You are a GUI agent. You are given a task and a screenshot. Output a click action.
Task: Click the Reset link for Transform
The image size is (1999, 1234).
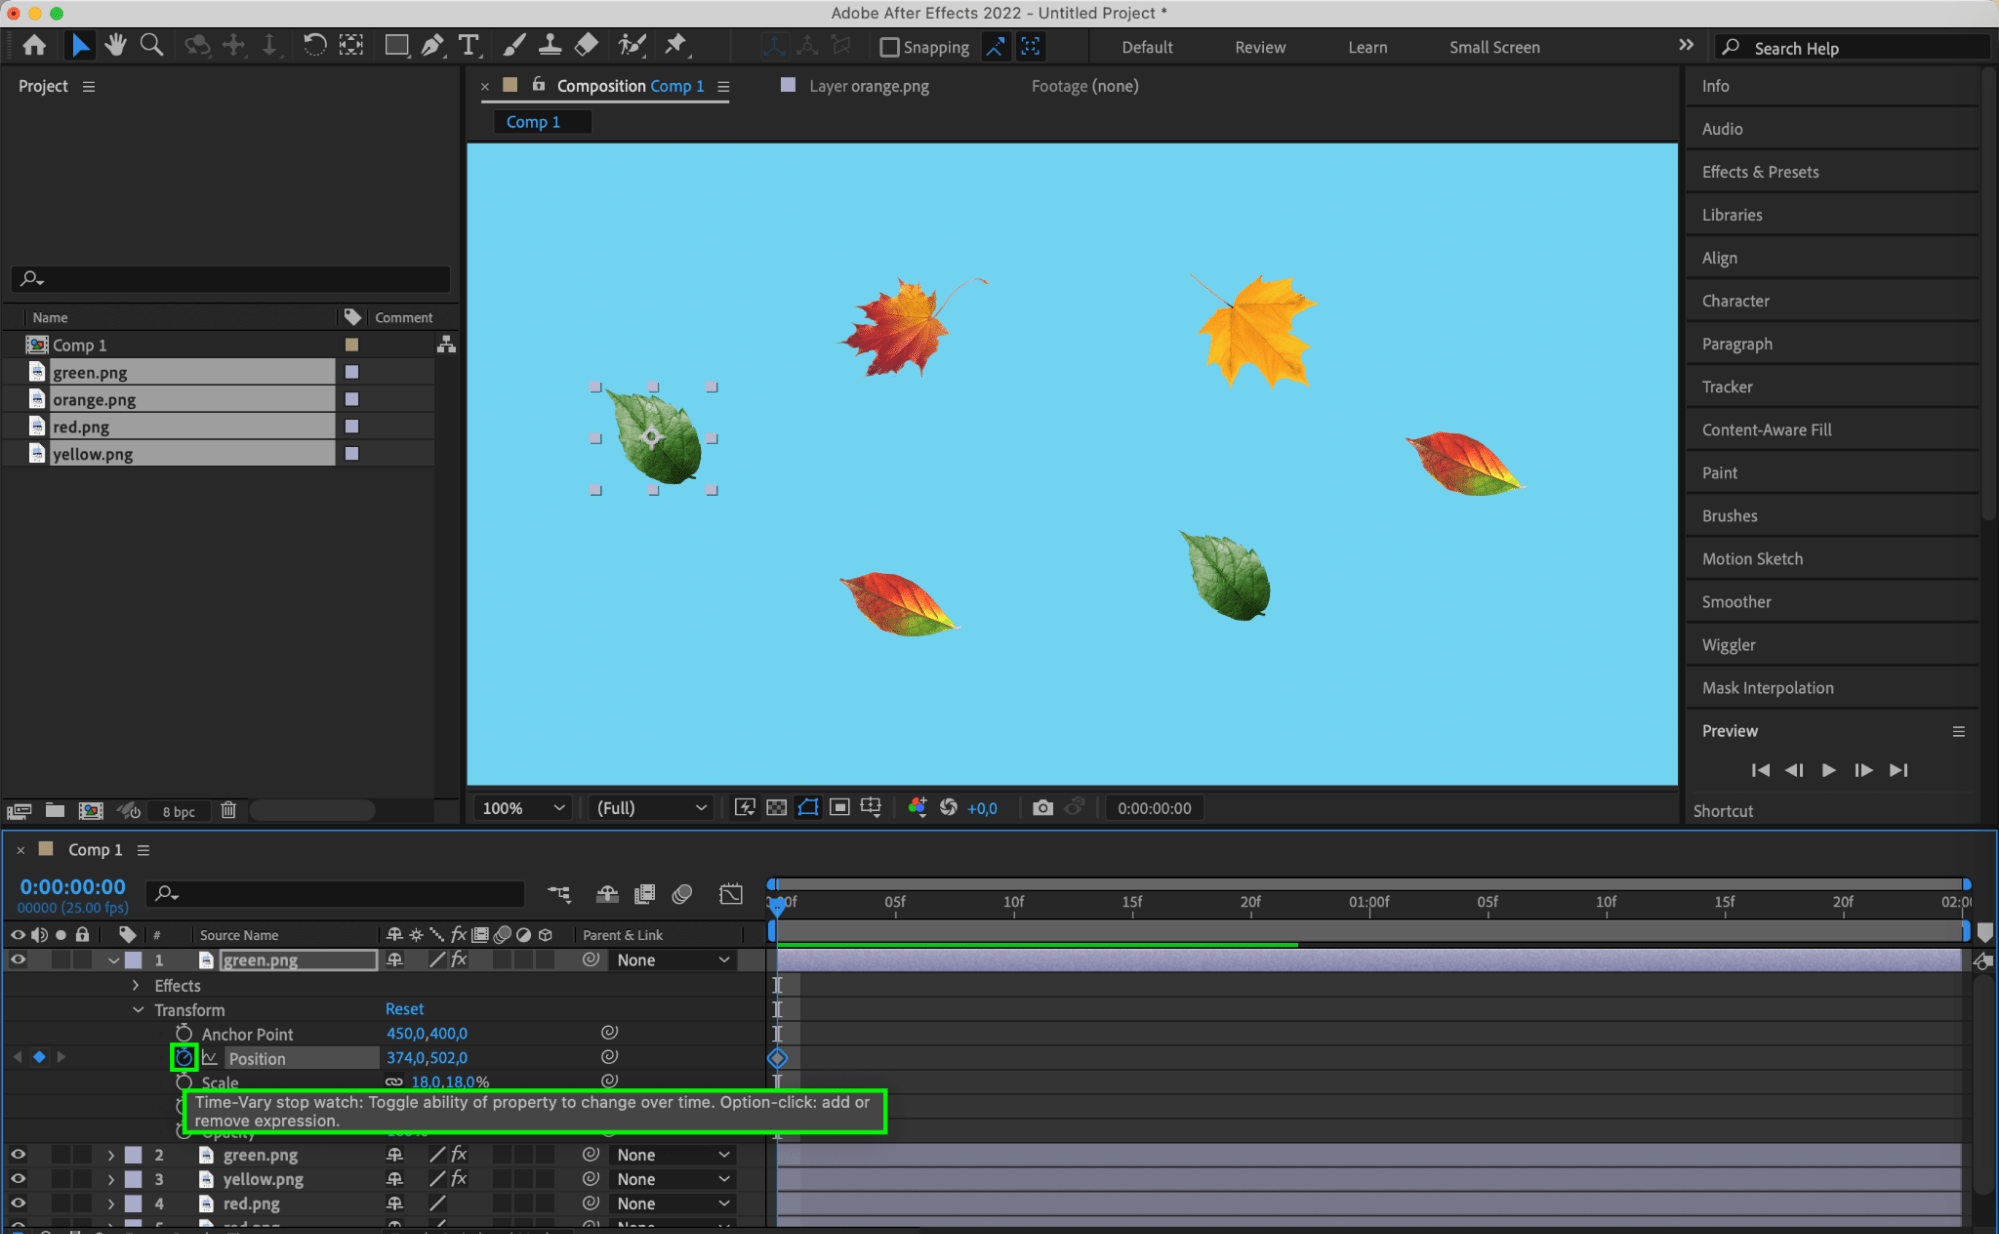click(x=404, y=1009)
